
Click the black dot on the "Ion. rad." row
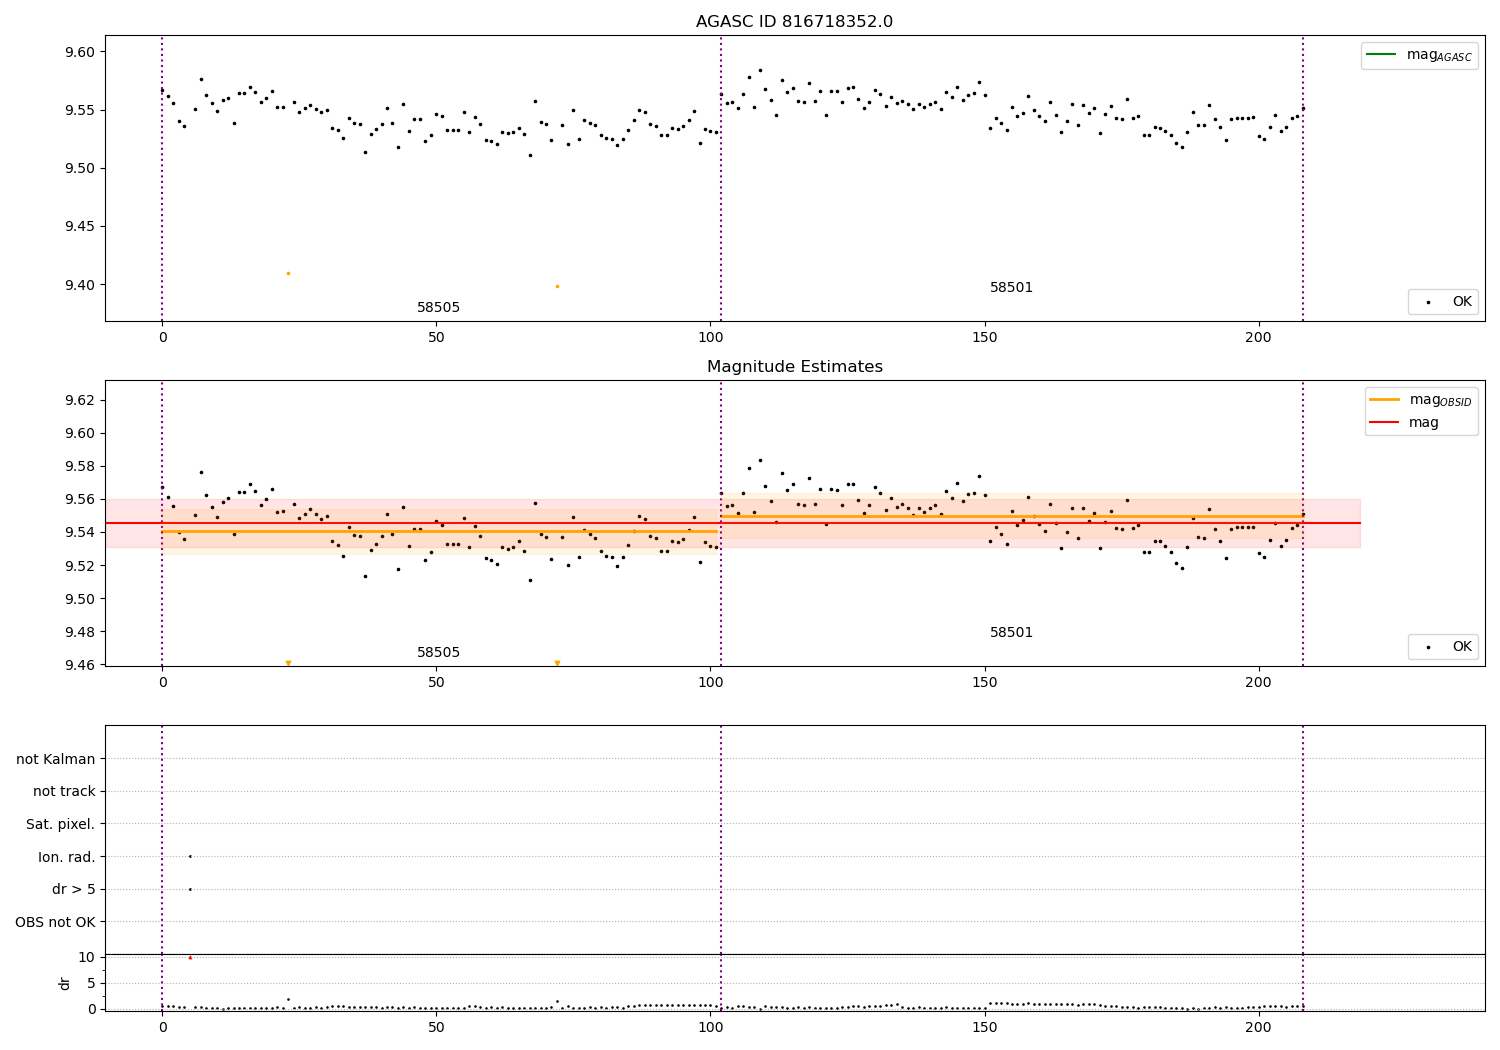(x=190, y=856)
